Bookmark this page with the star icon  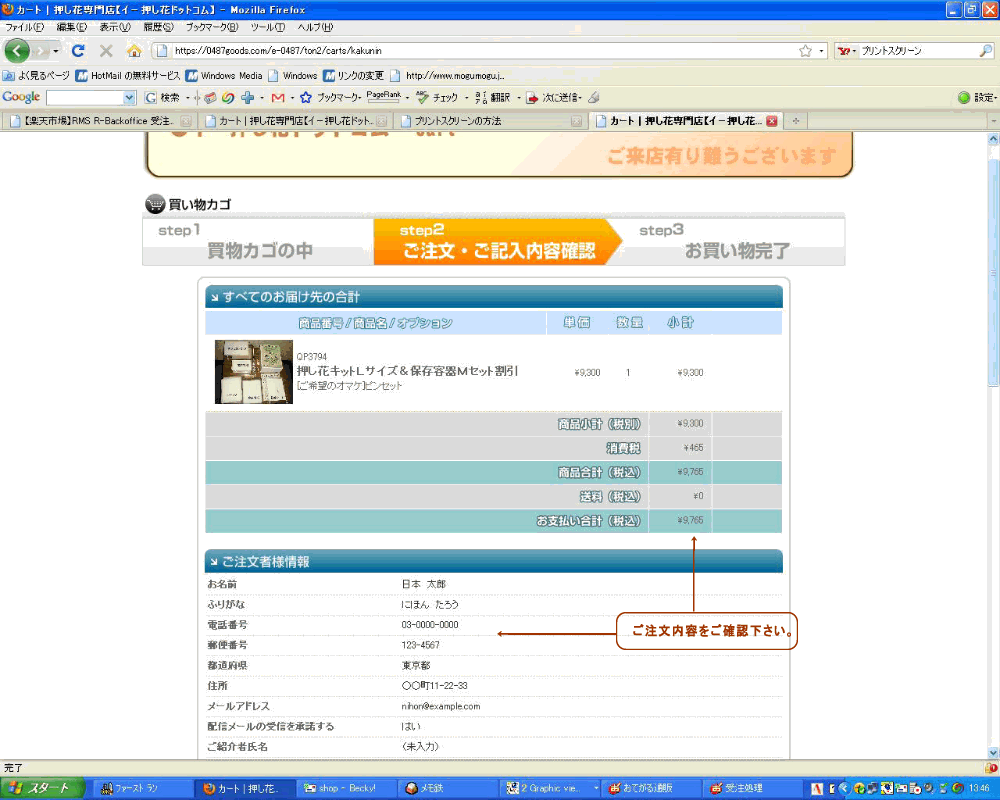coord(805,50)
